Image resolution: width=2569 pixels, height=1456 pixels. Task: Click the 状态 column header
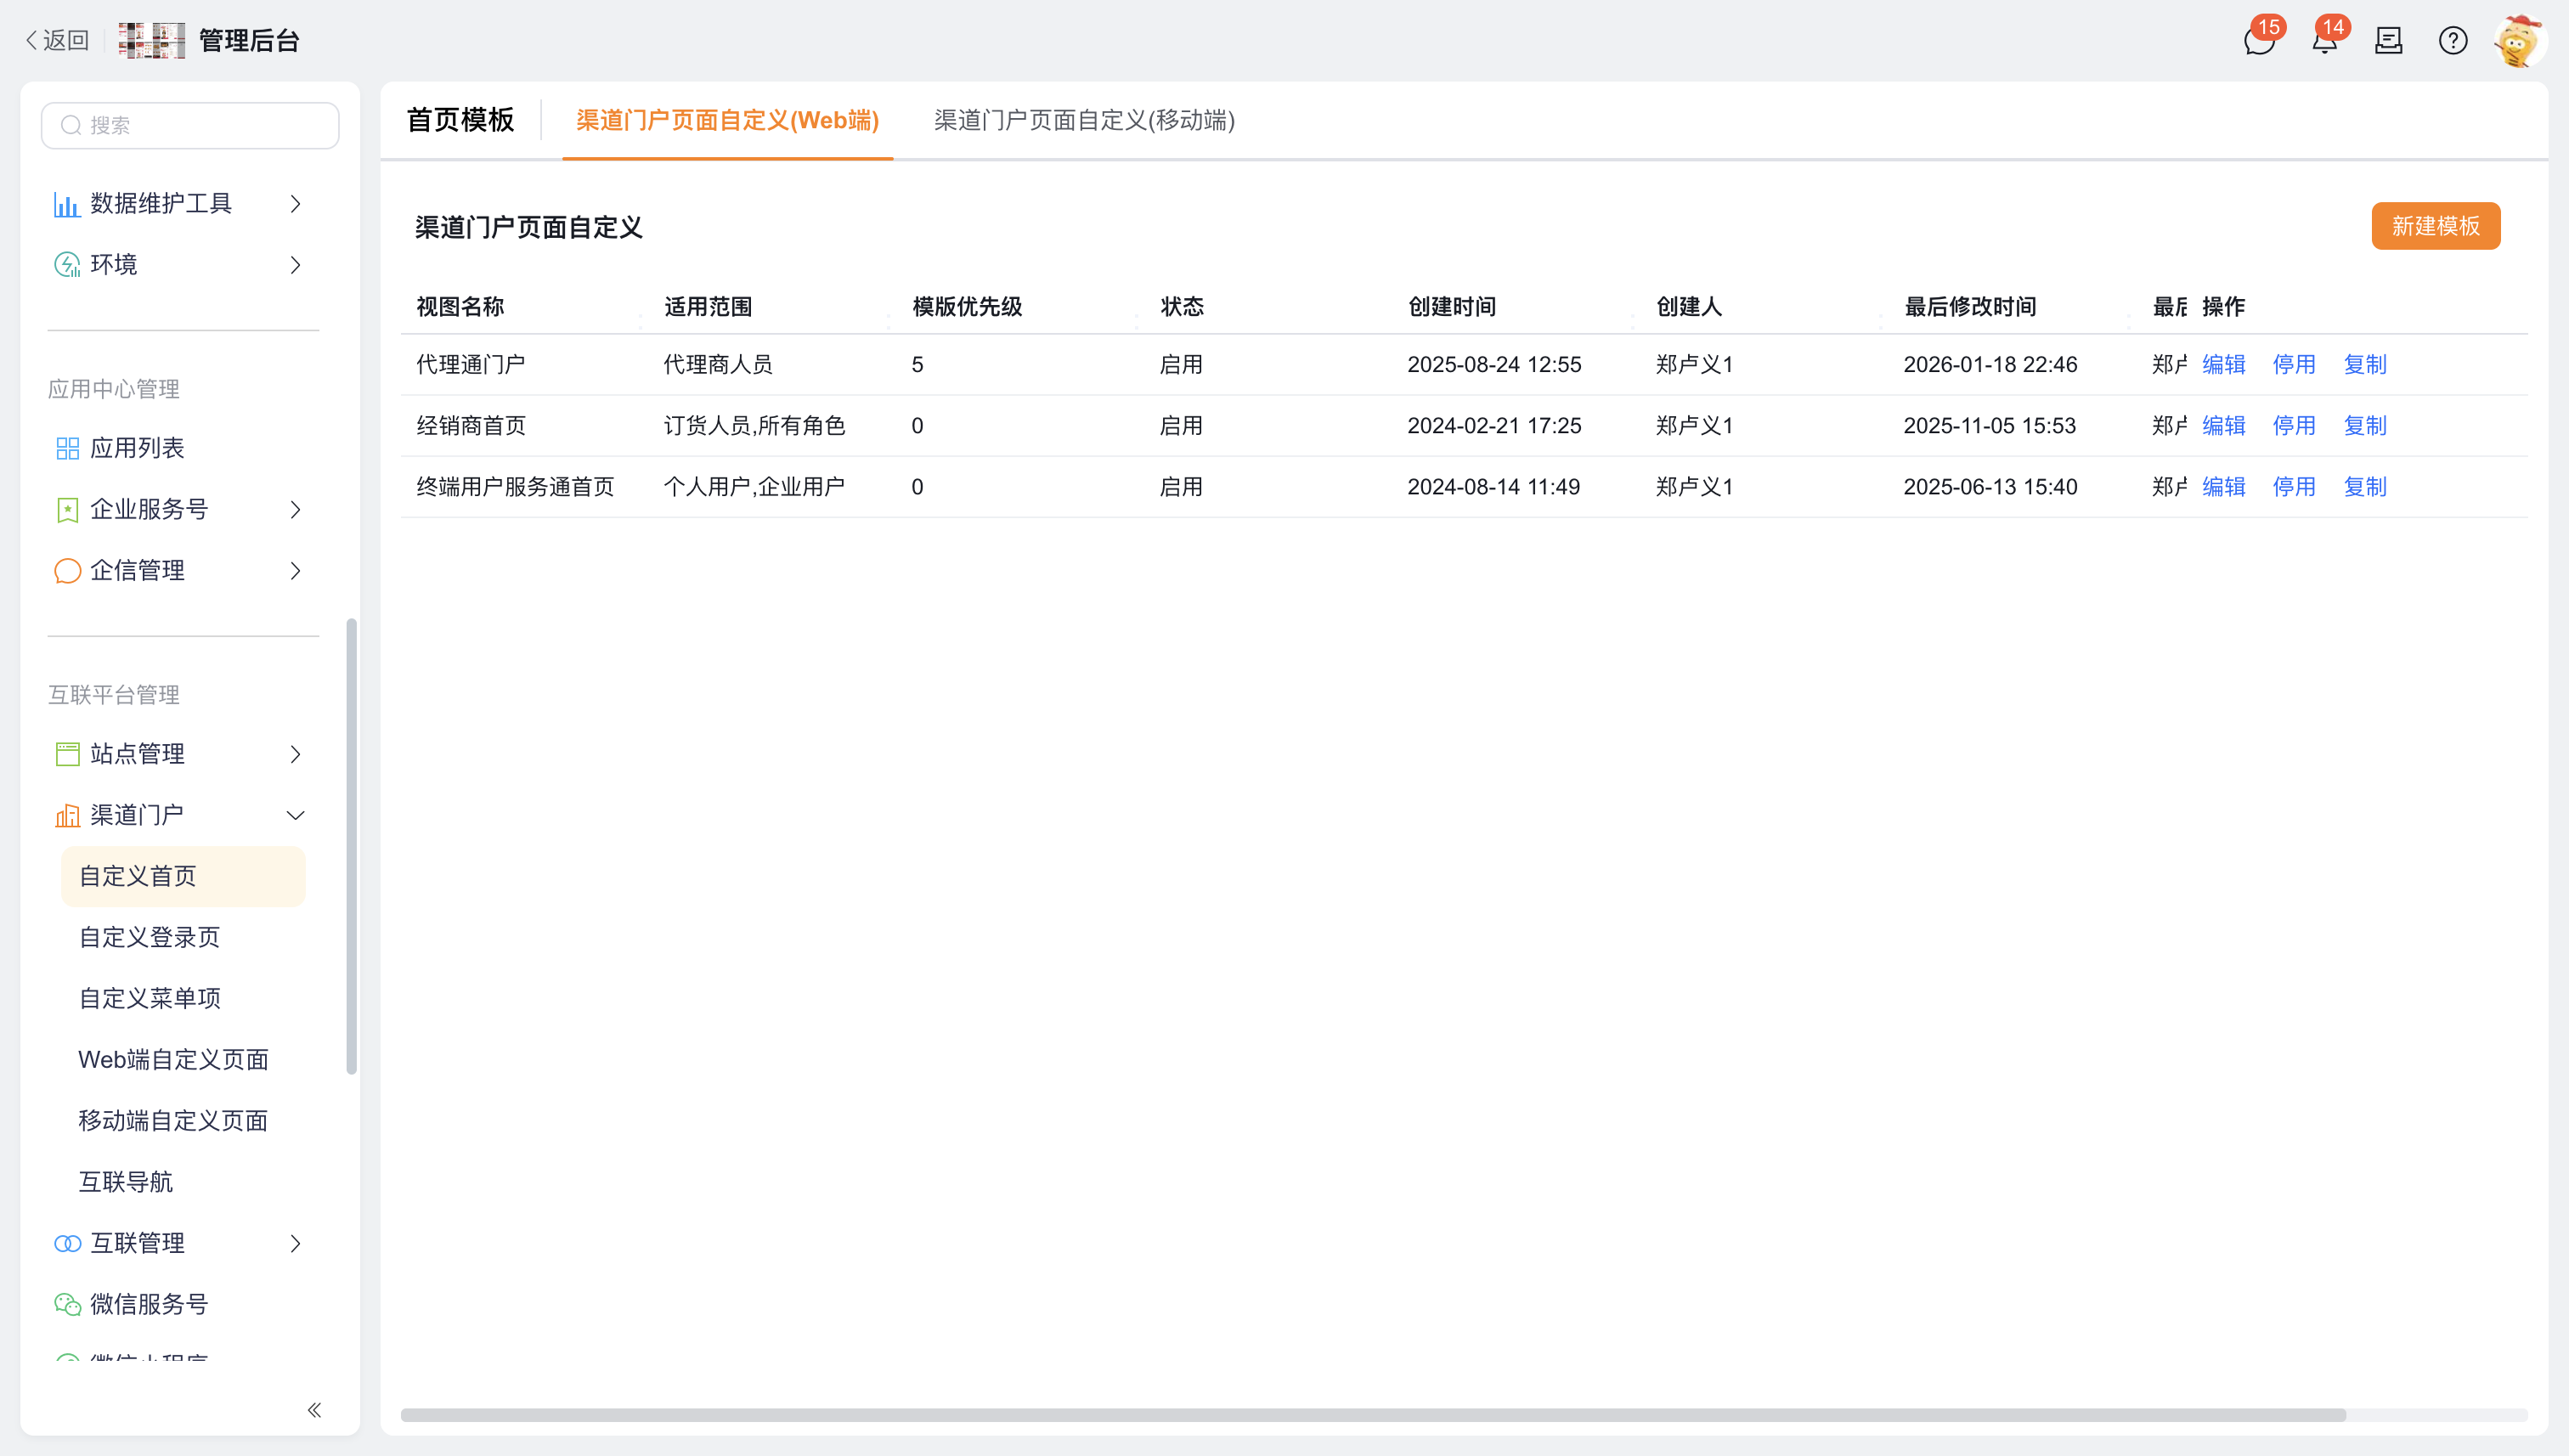pos(1182,307)
